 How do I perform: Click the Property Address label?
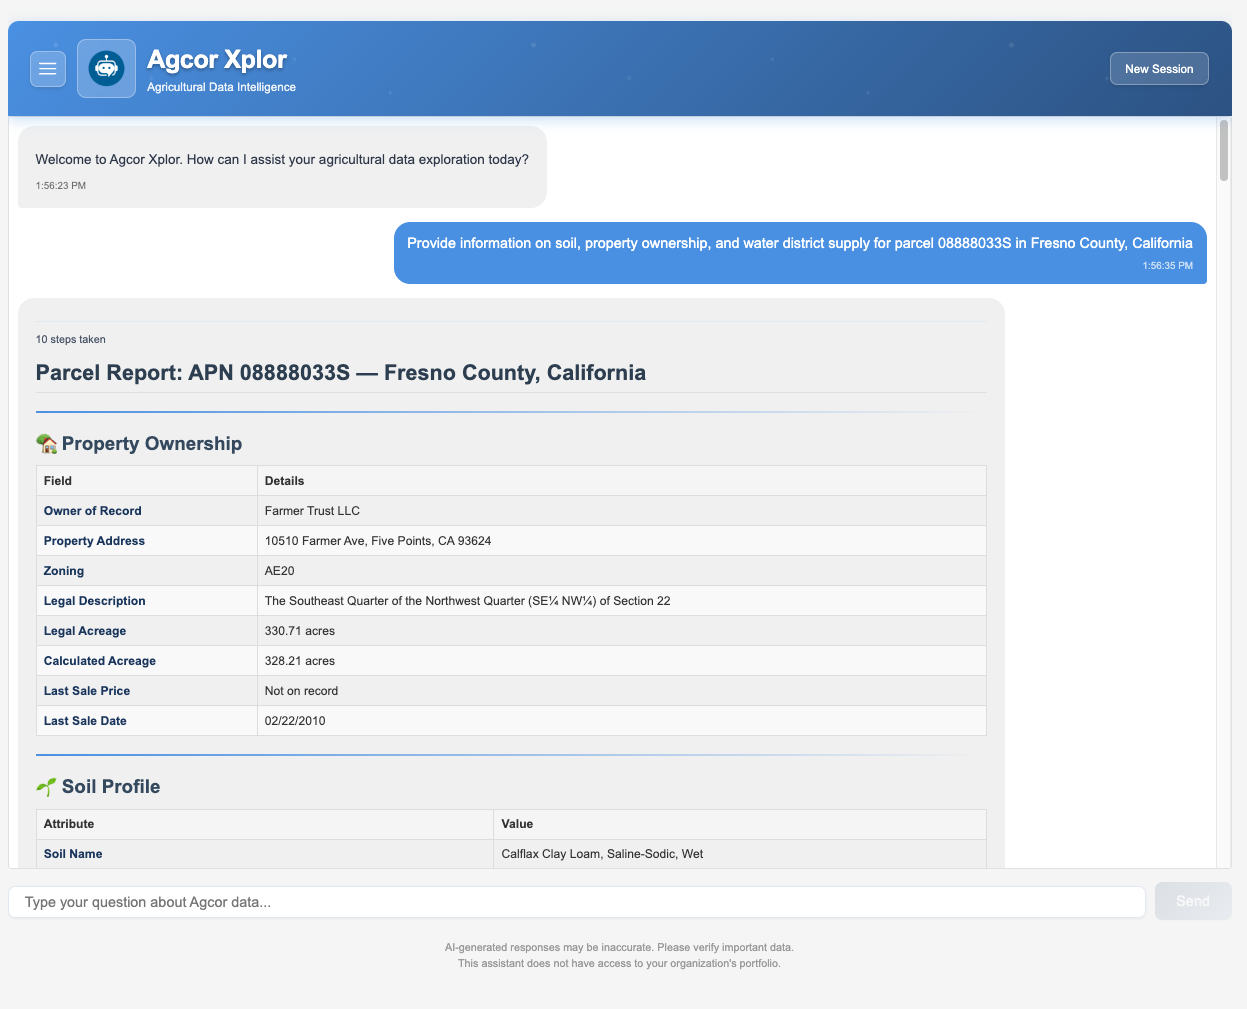[94, 541]
